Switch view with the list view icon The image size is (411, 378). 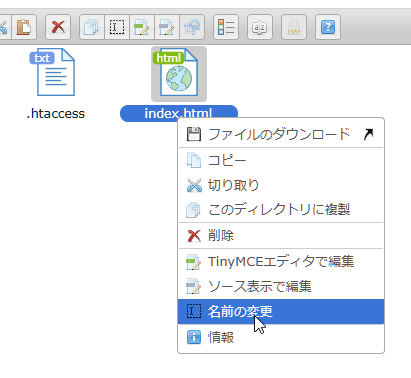pos(226,27)
